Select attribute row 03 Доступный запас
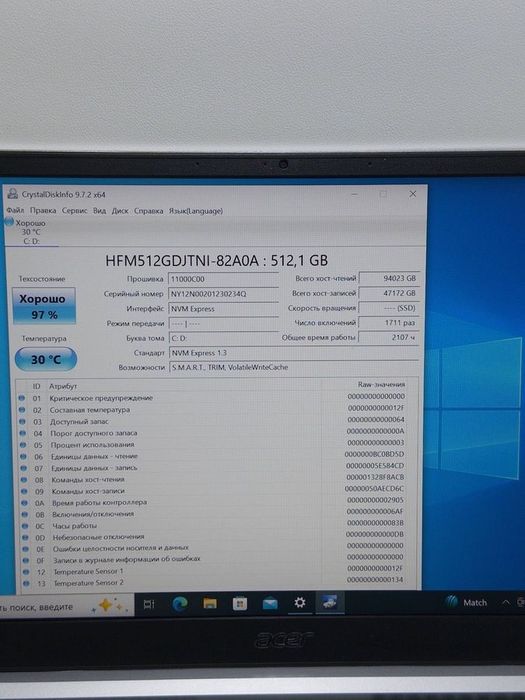This screenshot has height=700, width=525. [x=218, y=421]
